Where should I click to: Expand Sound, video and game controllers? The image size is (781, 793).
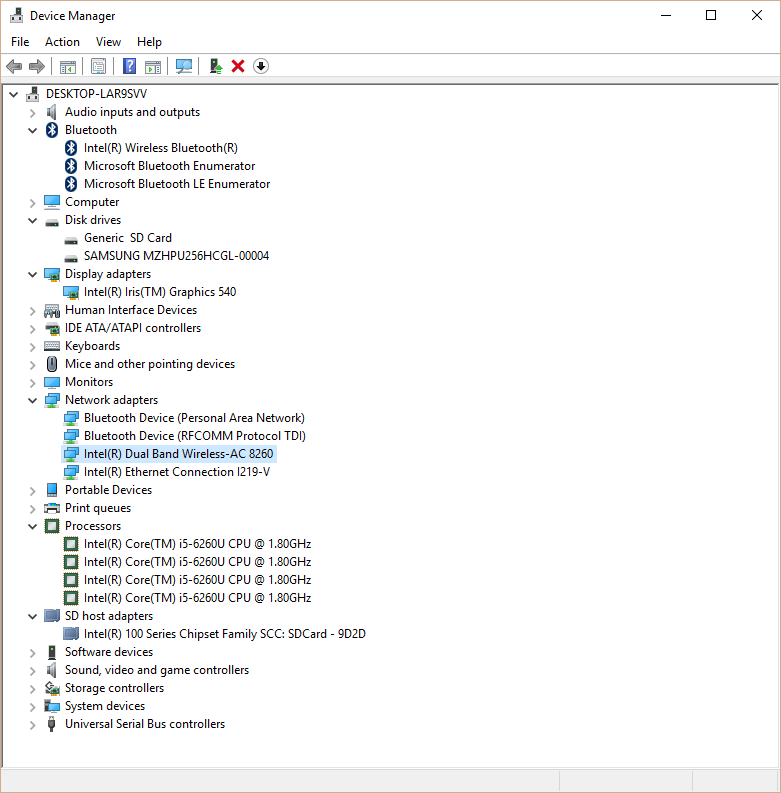[32, 671]
